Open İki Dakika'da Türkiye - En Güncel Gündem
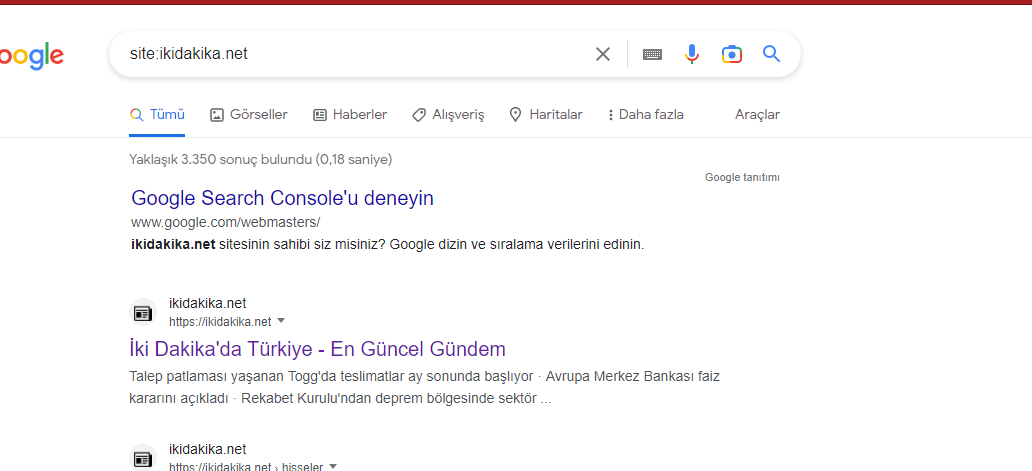This screenshot has height=471, width=1032. click(318, 349)
